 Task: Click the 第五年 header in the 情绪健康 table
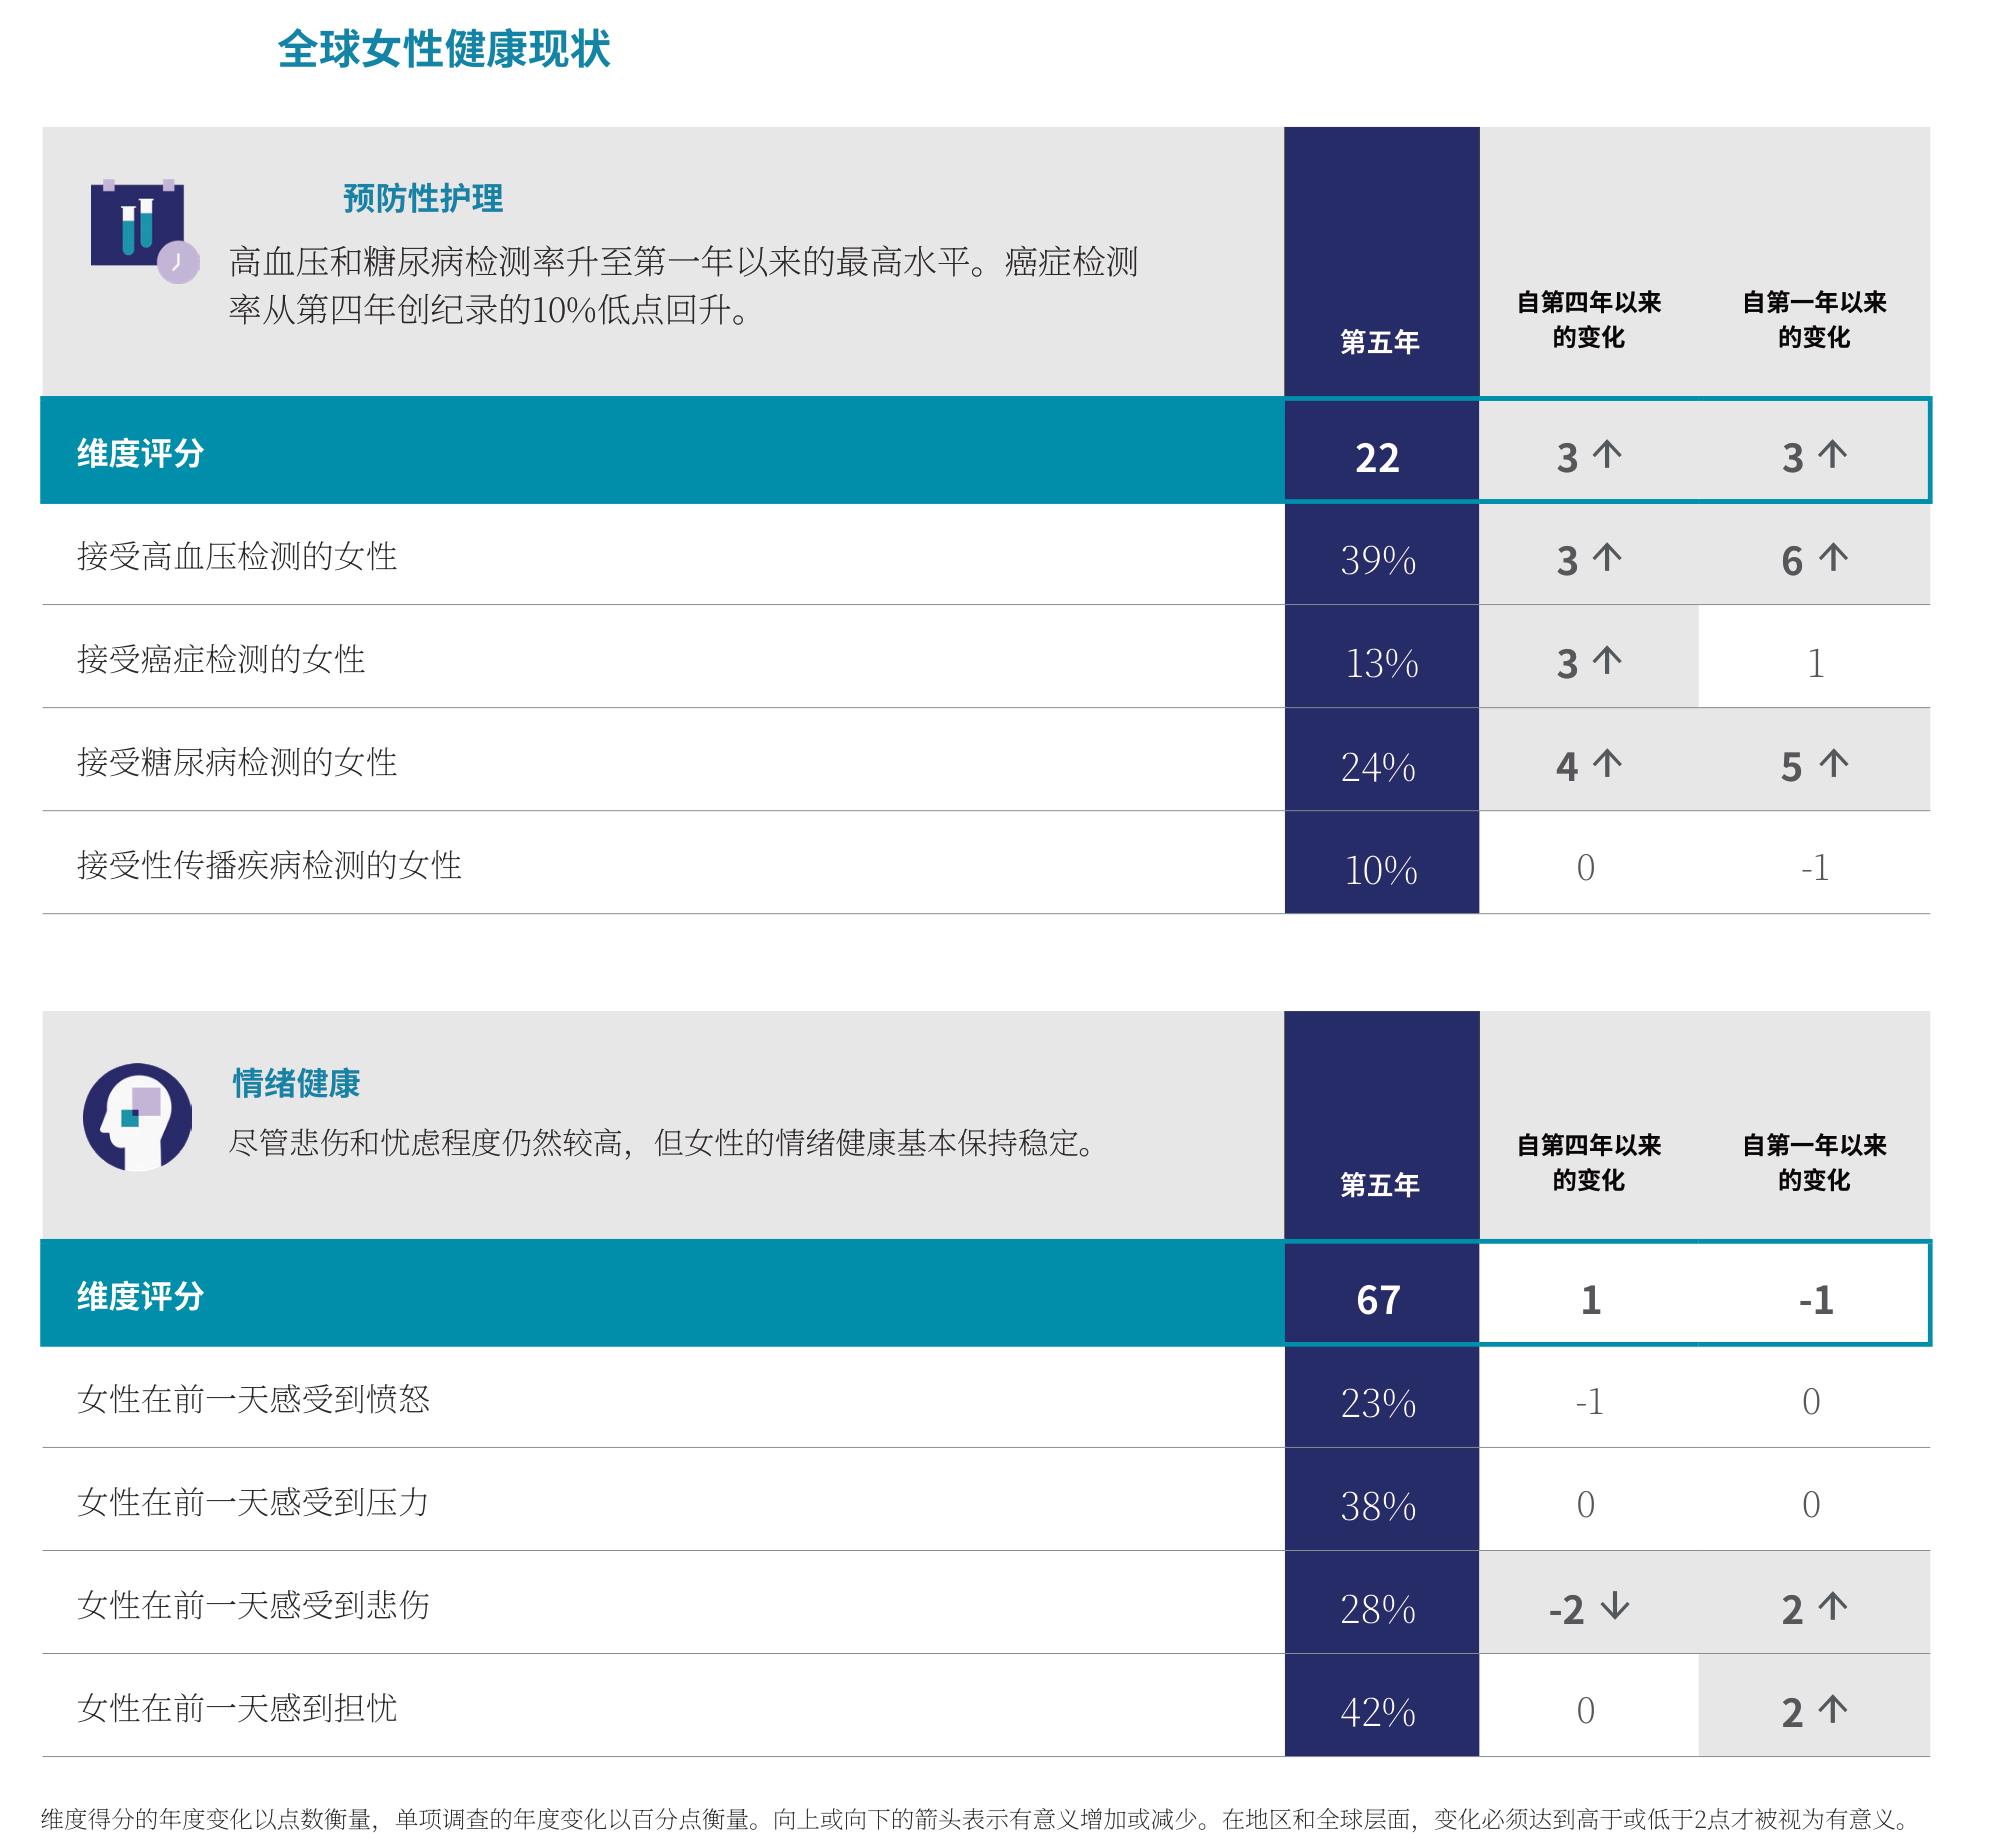click(x=1380, y=1185)
